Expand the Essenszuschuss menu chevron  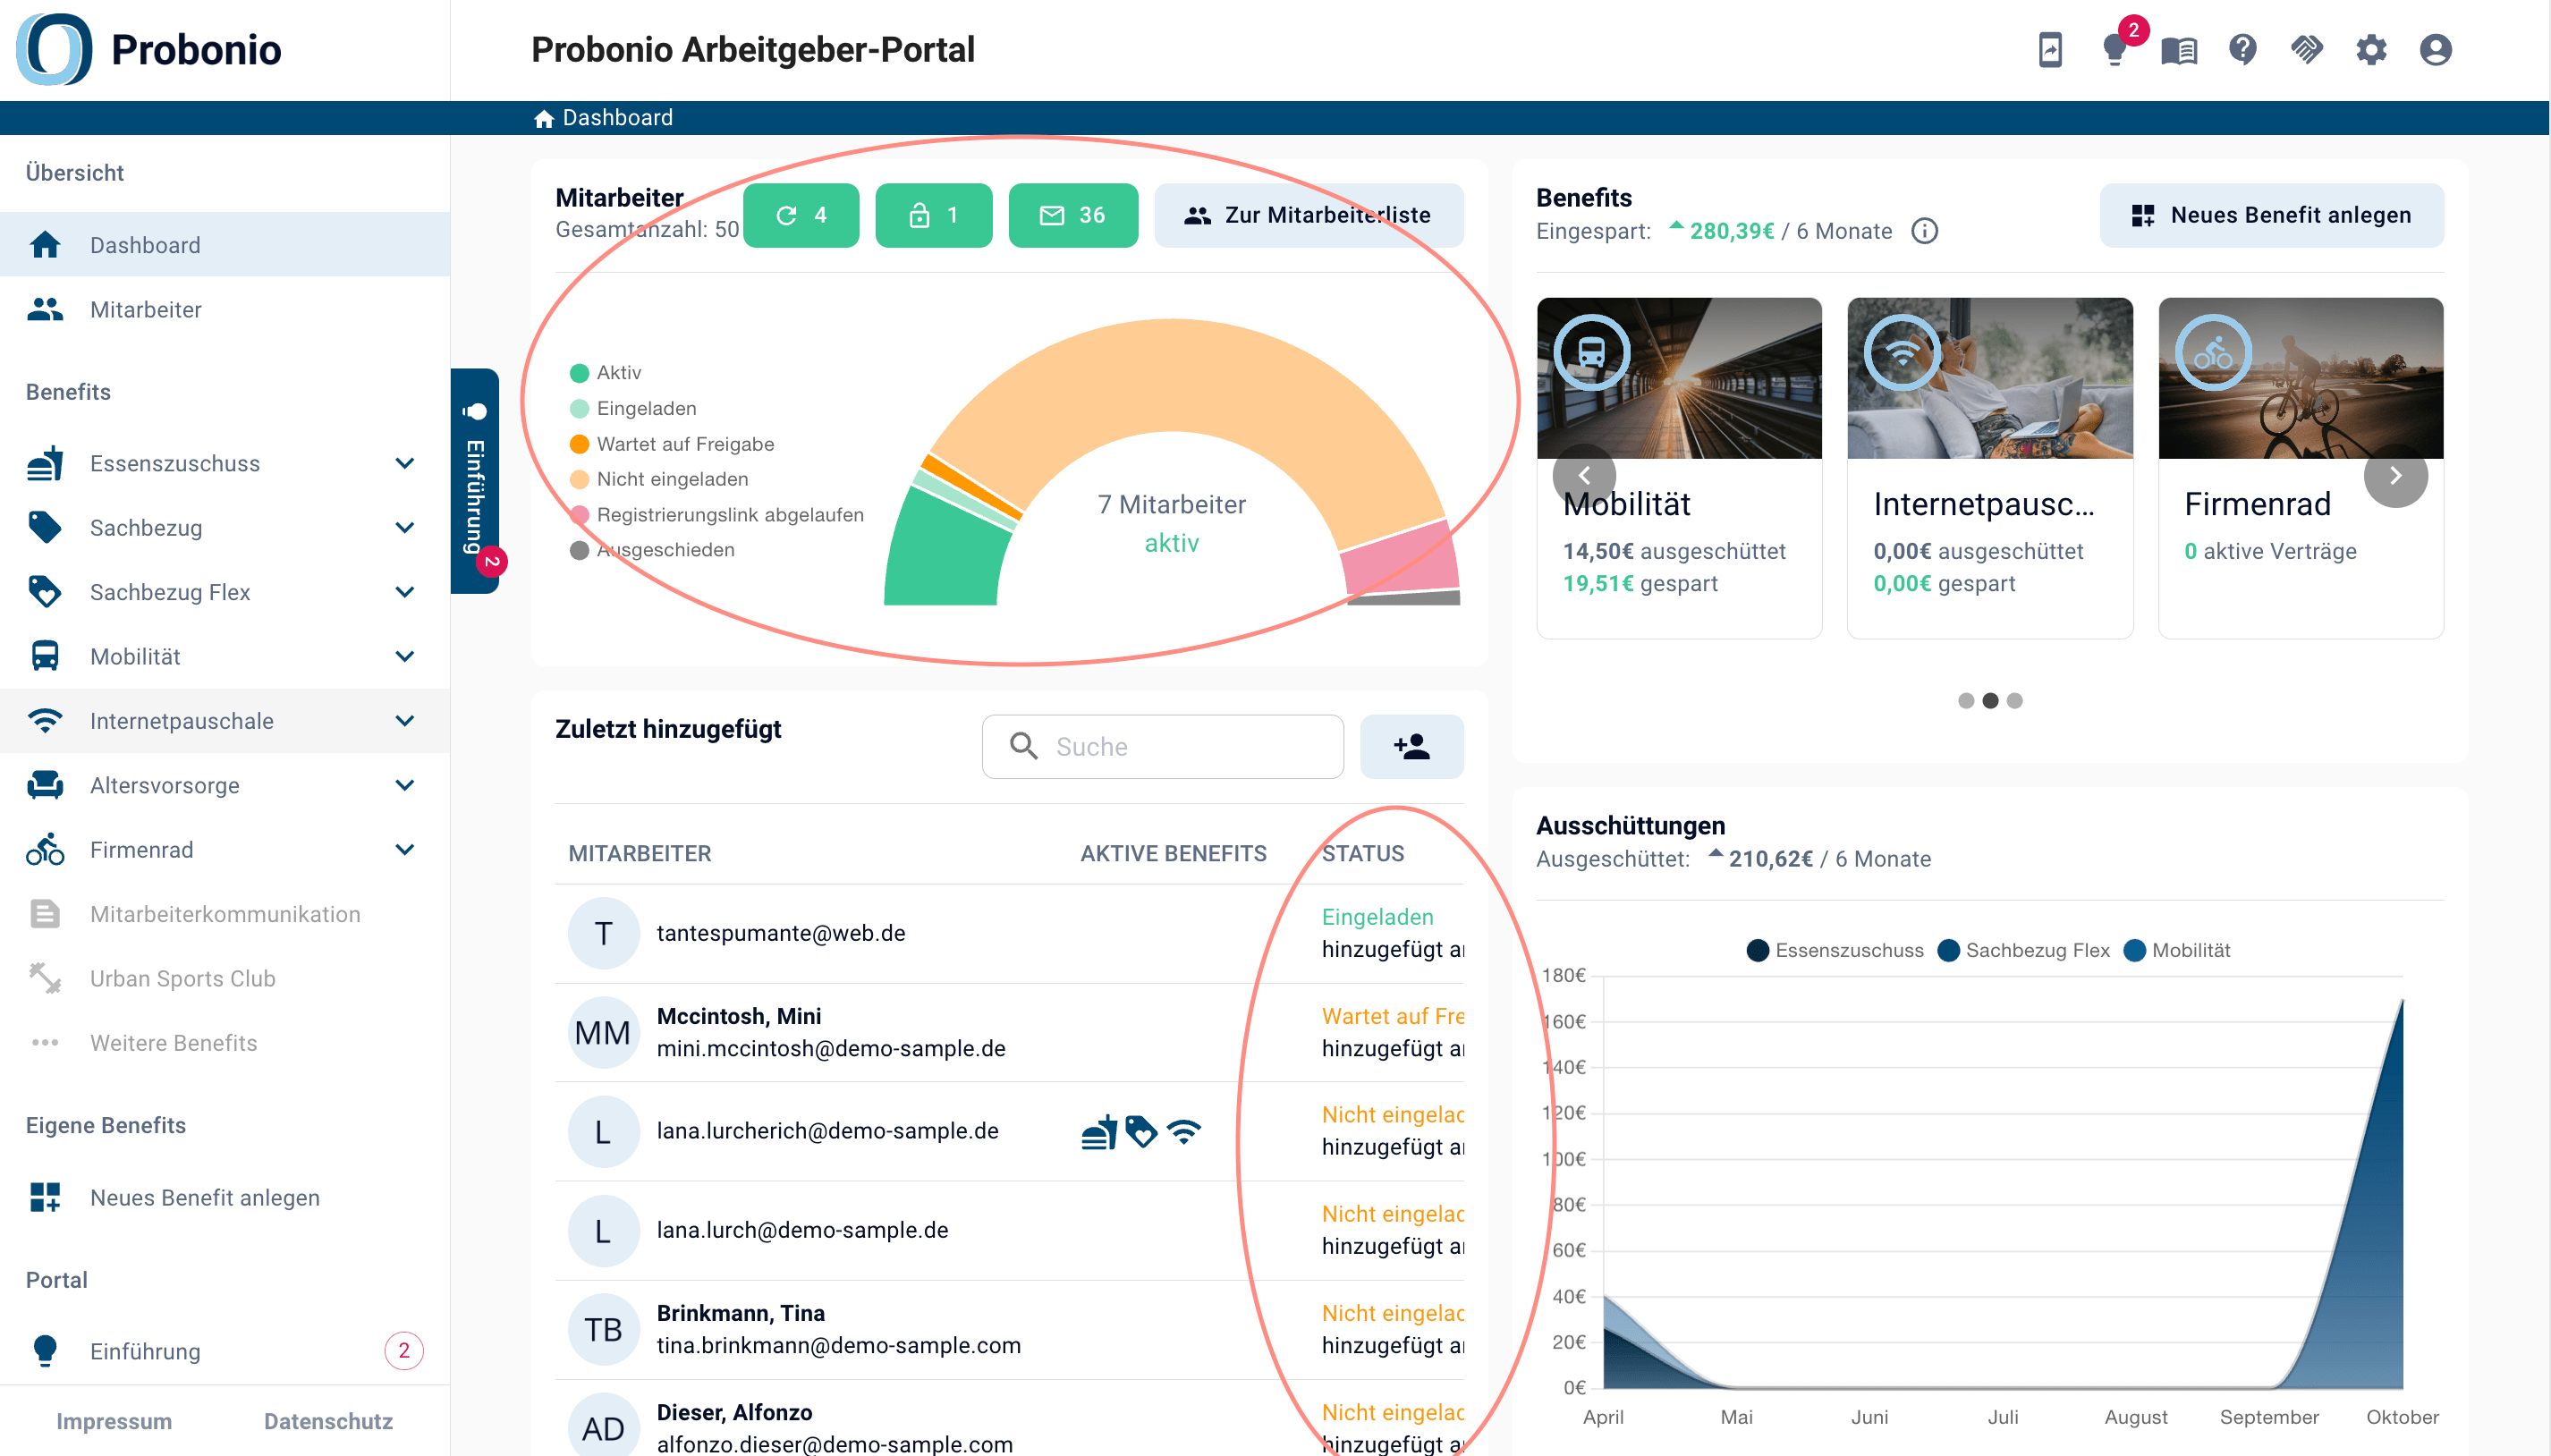404,463
